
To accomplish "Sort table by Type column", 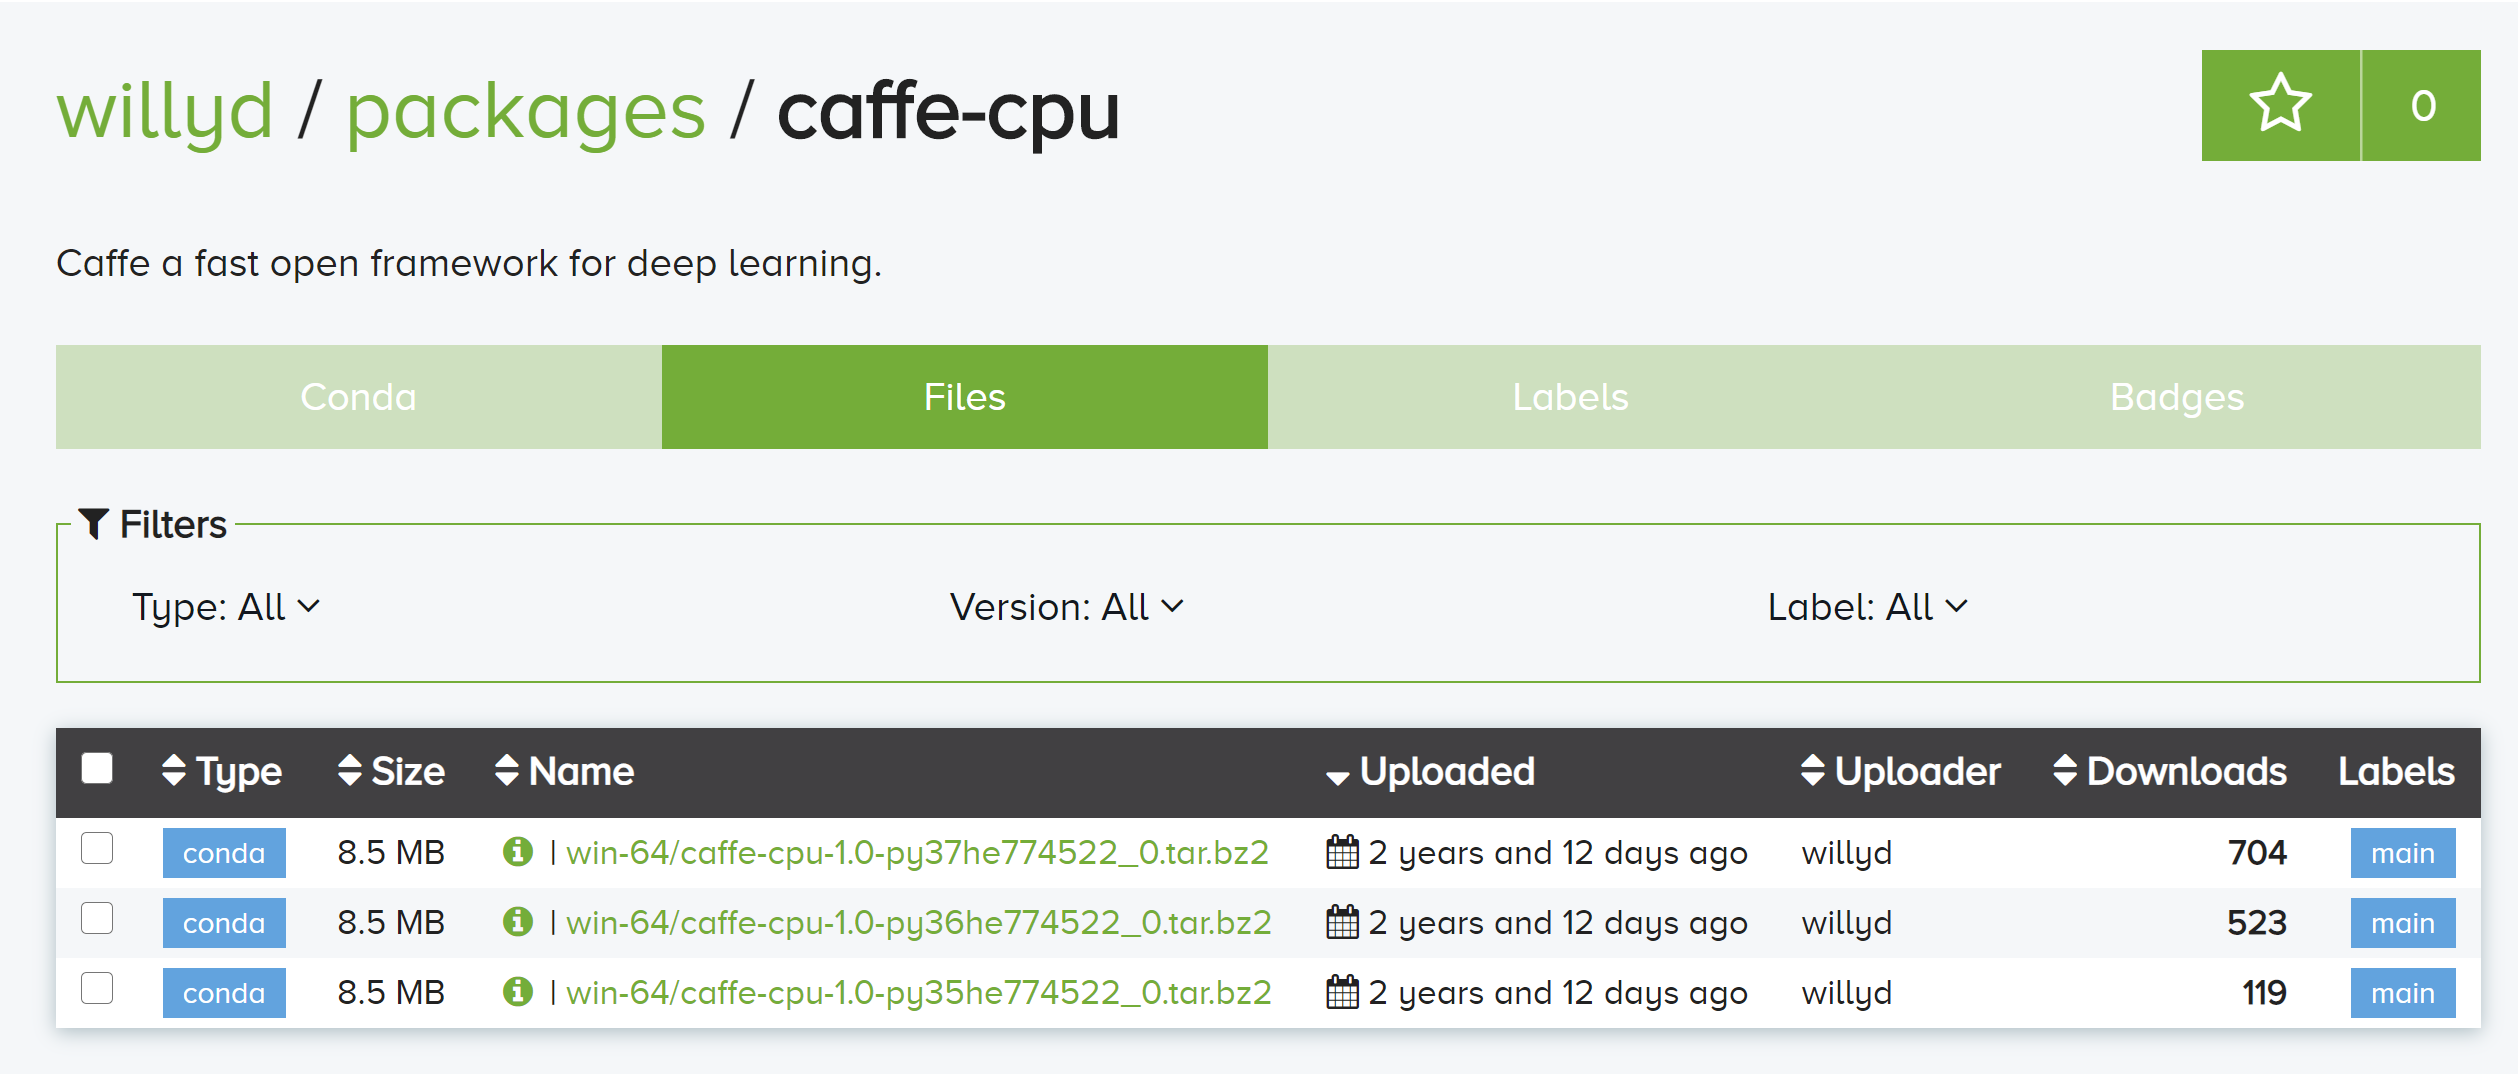I will coord(222,771).
